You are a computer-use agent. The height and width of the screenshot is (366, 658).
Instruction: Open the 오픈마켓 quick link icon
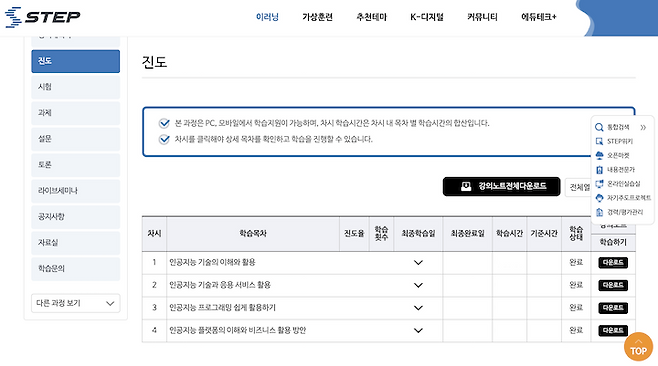point(599,155)
